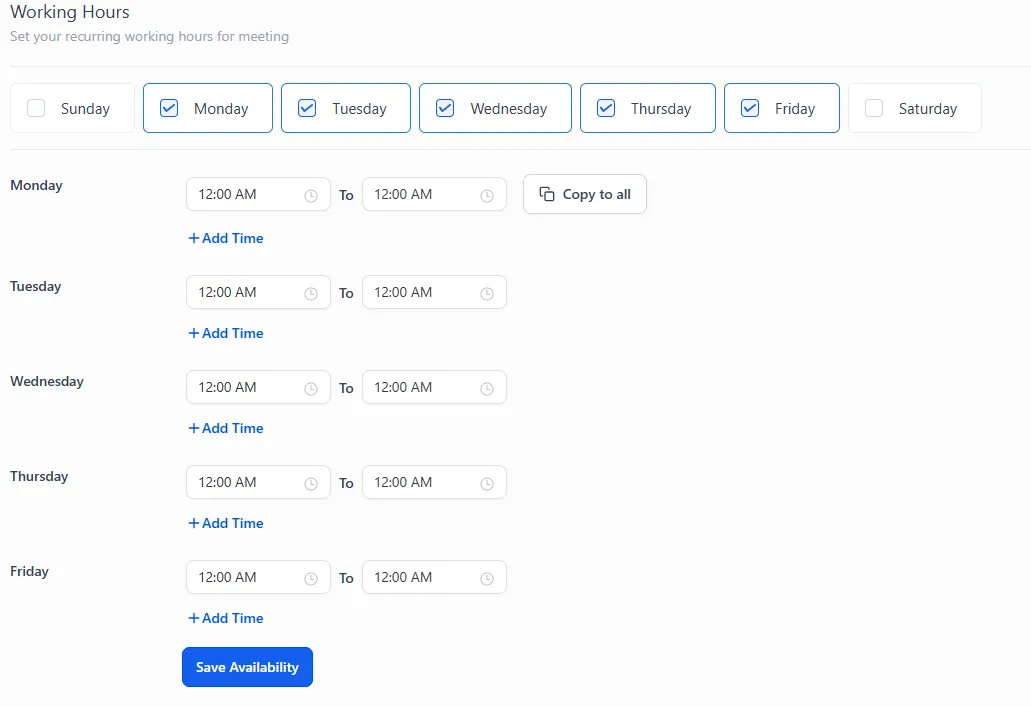Click the clock icon in Monday's end time
1031x707 pixels.
click(x=487, y=195)
